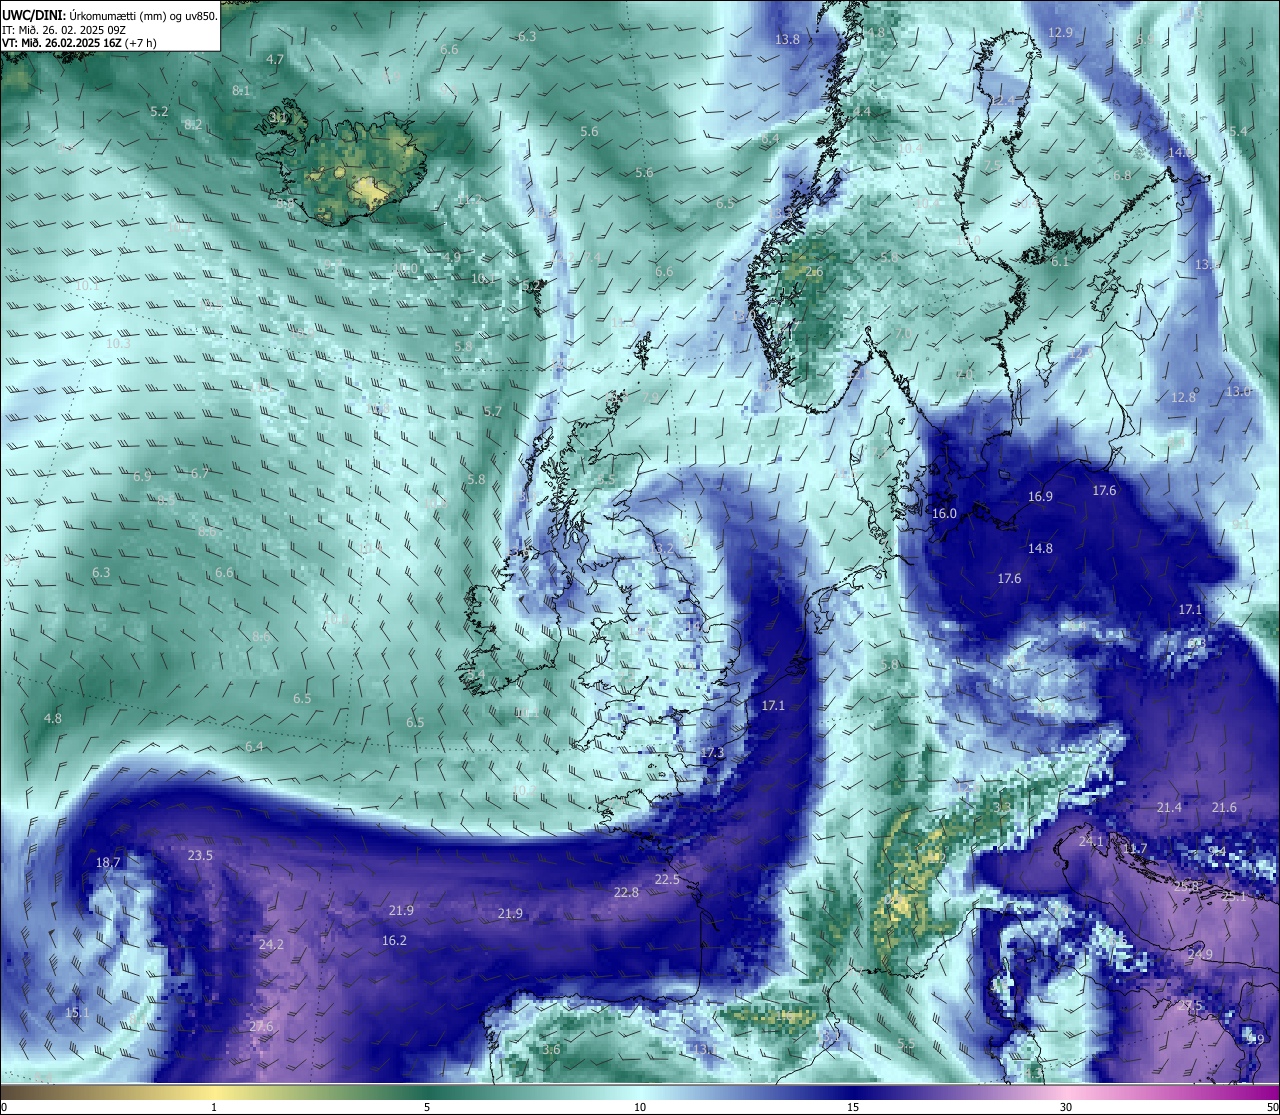Click the map value "18.7"

108,863
